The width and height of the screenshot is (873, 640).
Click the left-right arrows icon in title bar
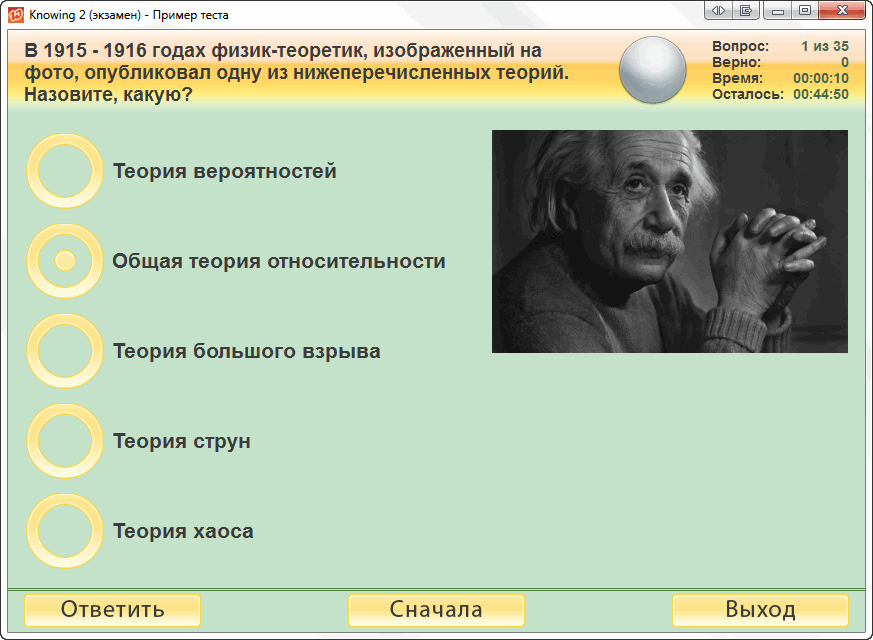click(x=718, y=11)
